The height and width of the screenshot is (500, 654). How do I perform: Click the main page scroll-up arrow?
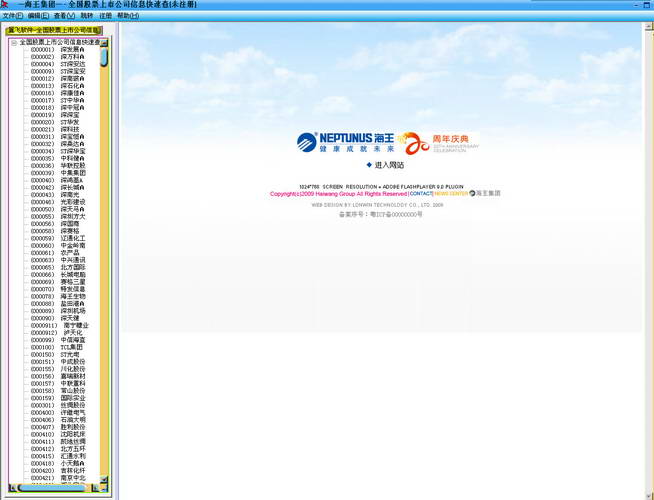(649, 26)
